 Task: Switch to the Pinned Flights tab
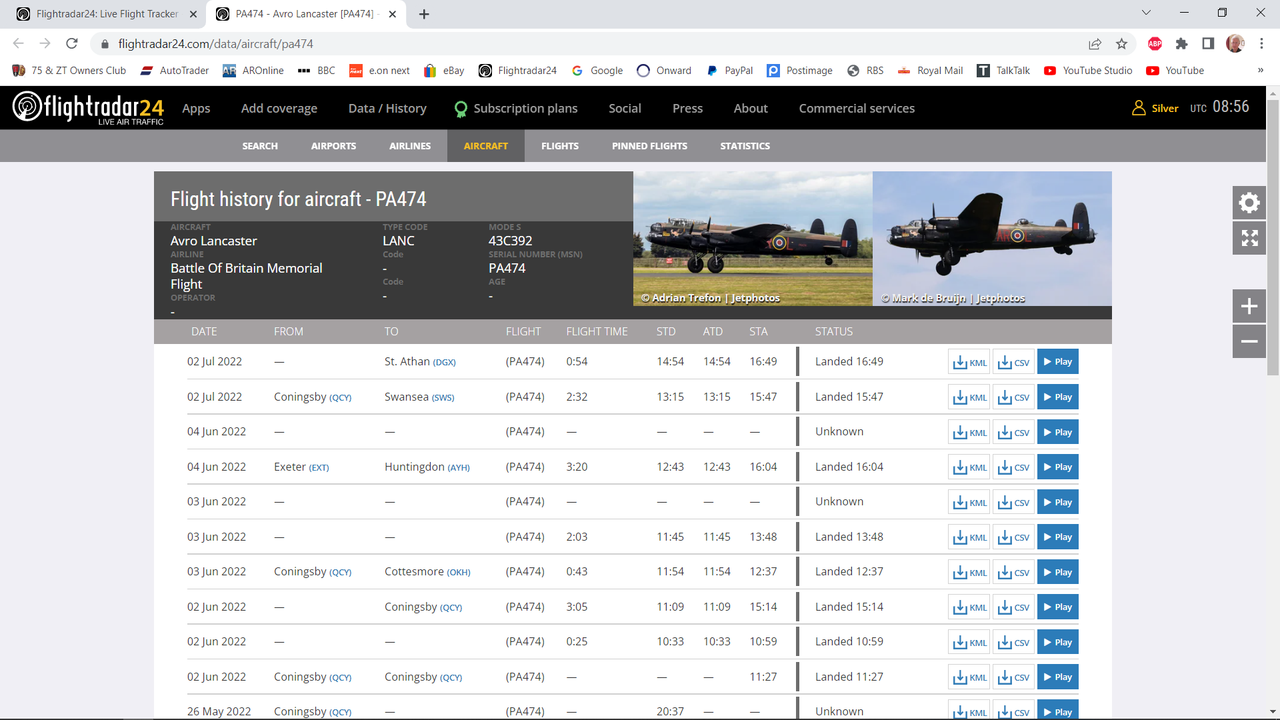click(650, 146)
